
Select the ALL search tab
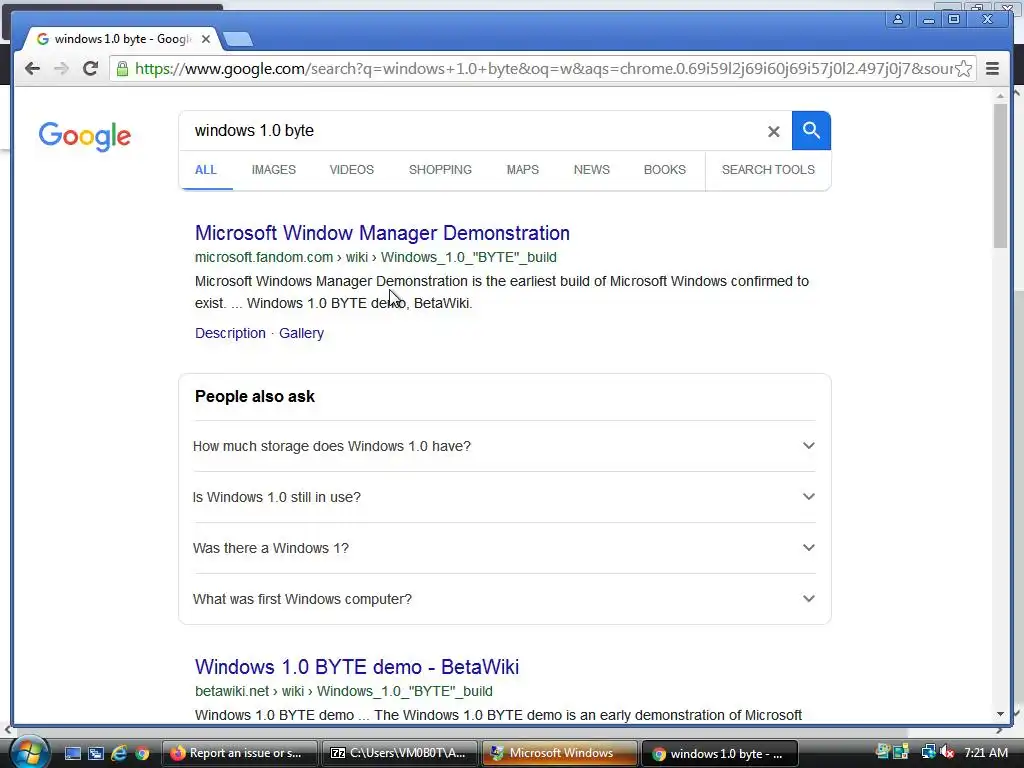point(206,170)
